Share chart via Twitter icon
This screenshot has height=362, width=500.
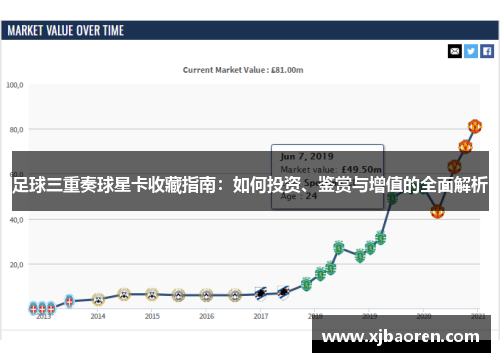471,51
